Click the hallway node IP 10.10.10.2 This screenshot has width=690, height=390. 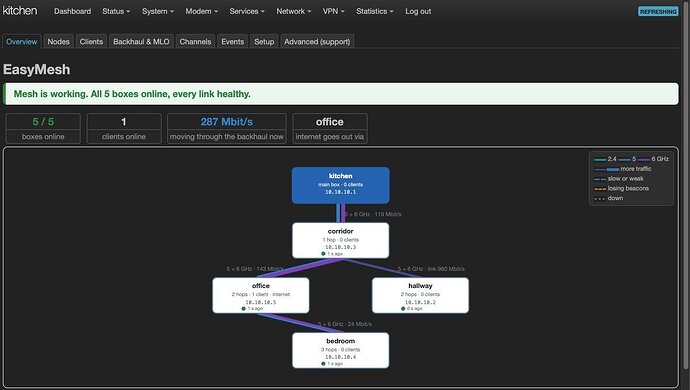point(420,302)
